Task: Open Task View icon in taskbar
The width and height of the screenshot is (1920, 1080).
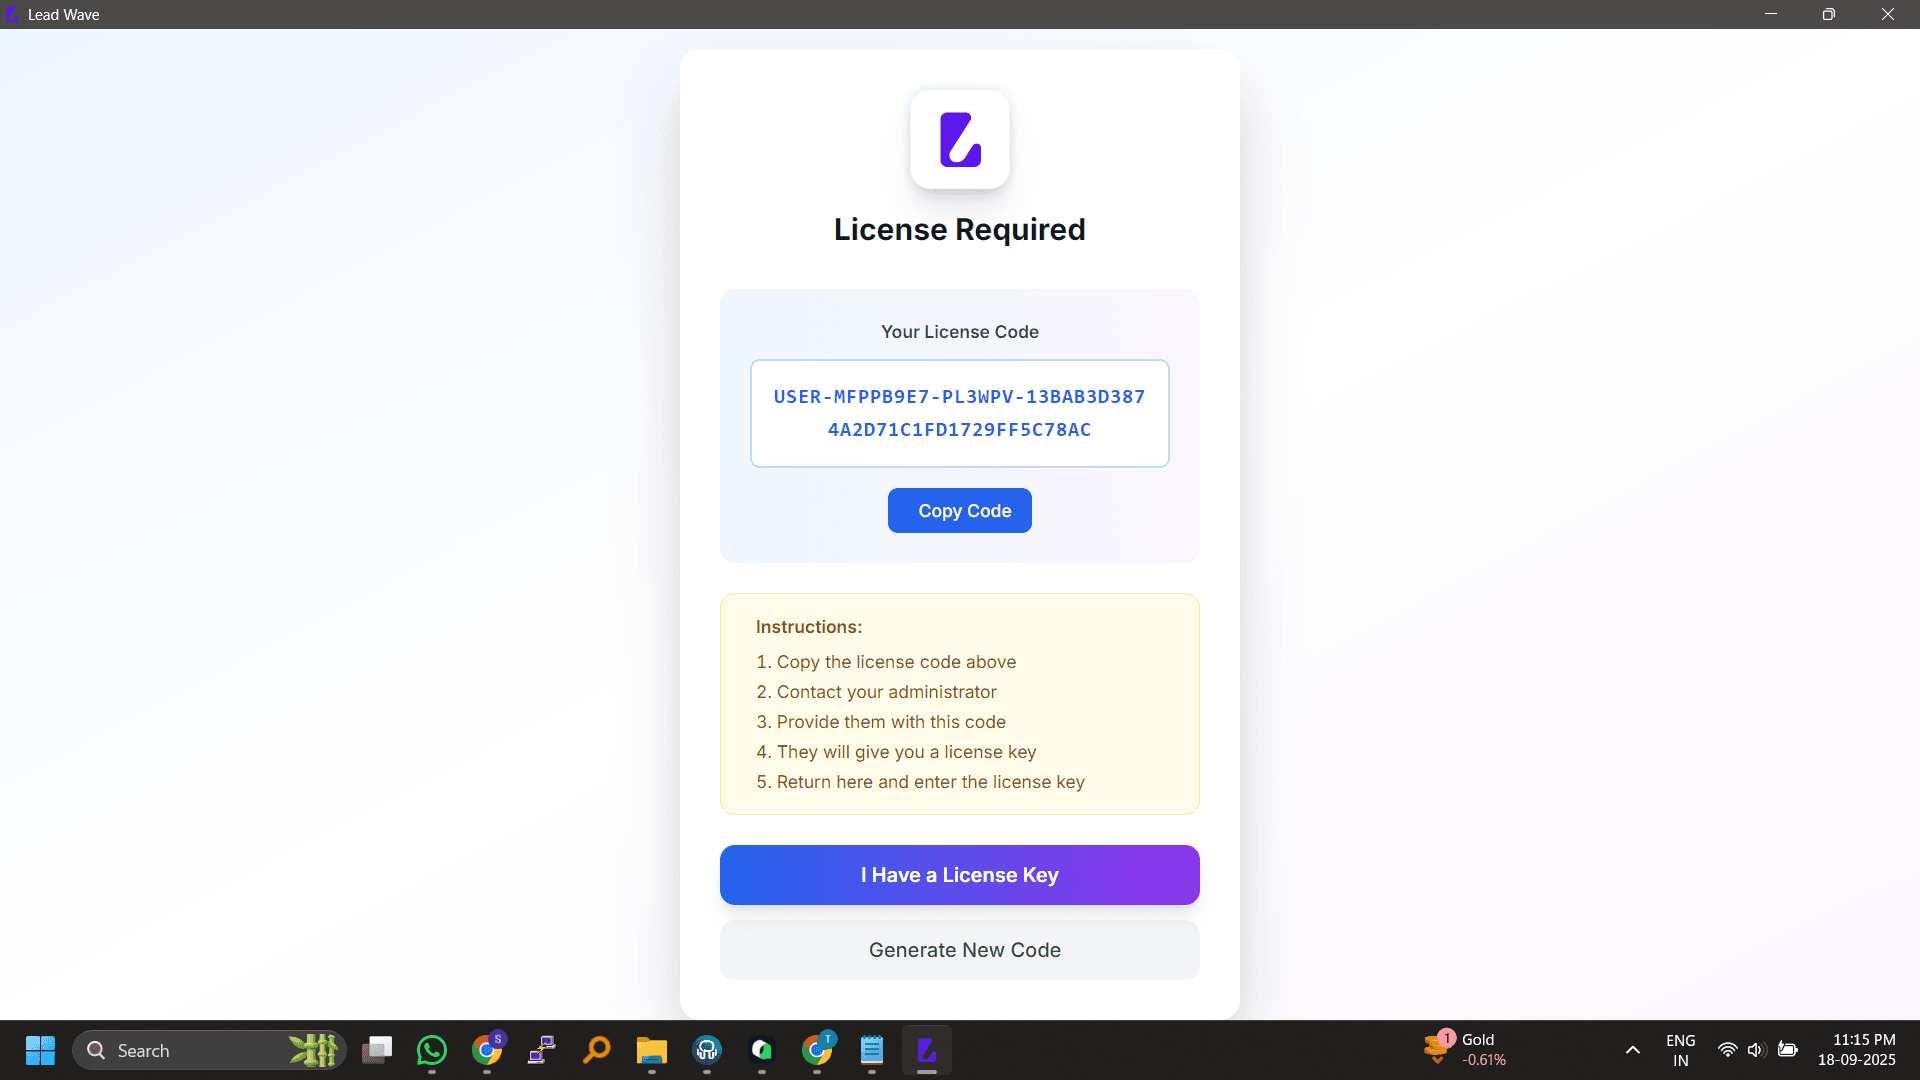Action: [x=377, y=1050]
